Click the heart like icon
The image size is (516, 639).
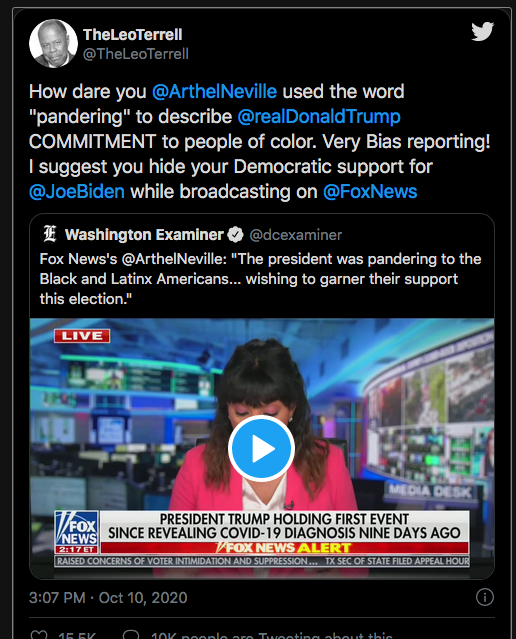coord(39,635)
